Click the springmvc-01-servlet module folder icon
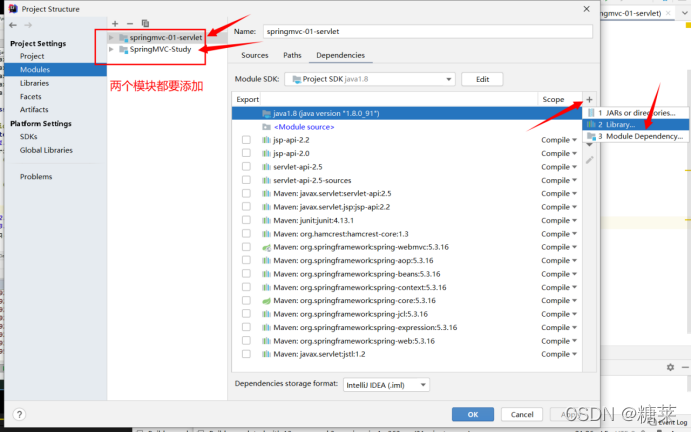Screen dimensions: 692x433 pyautogui.click(x=124, y=38)
